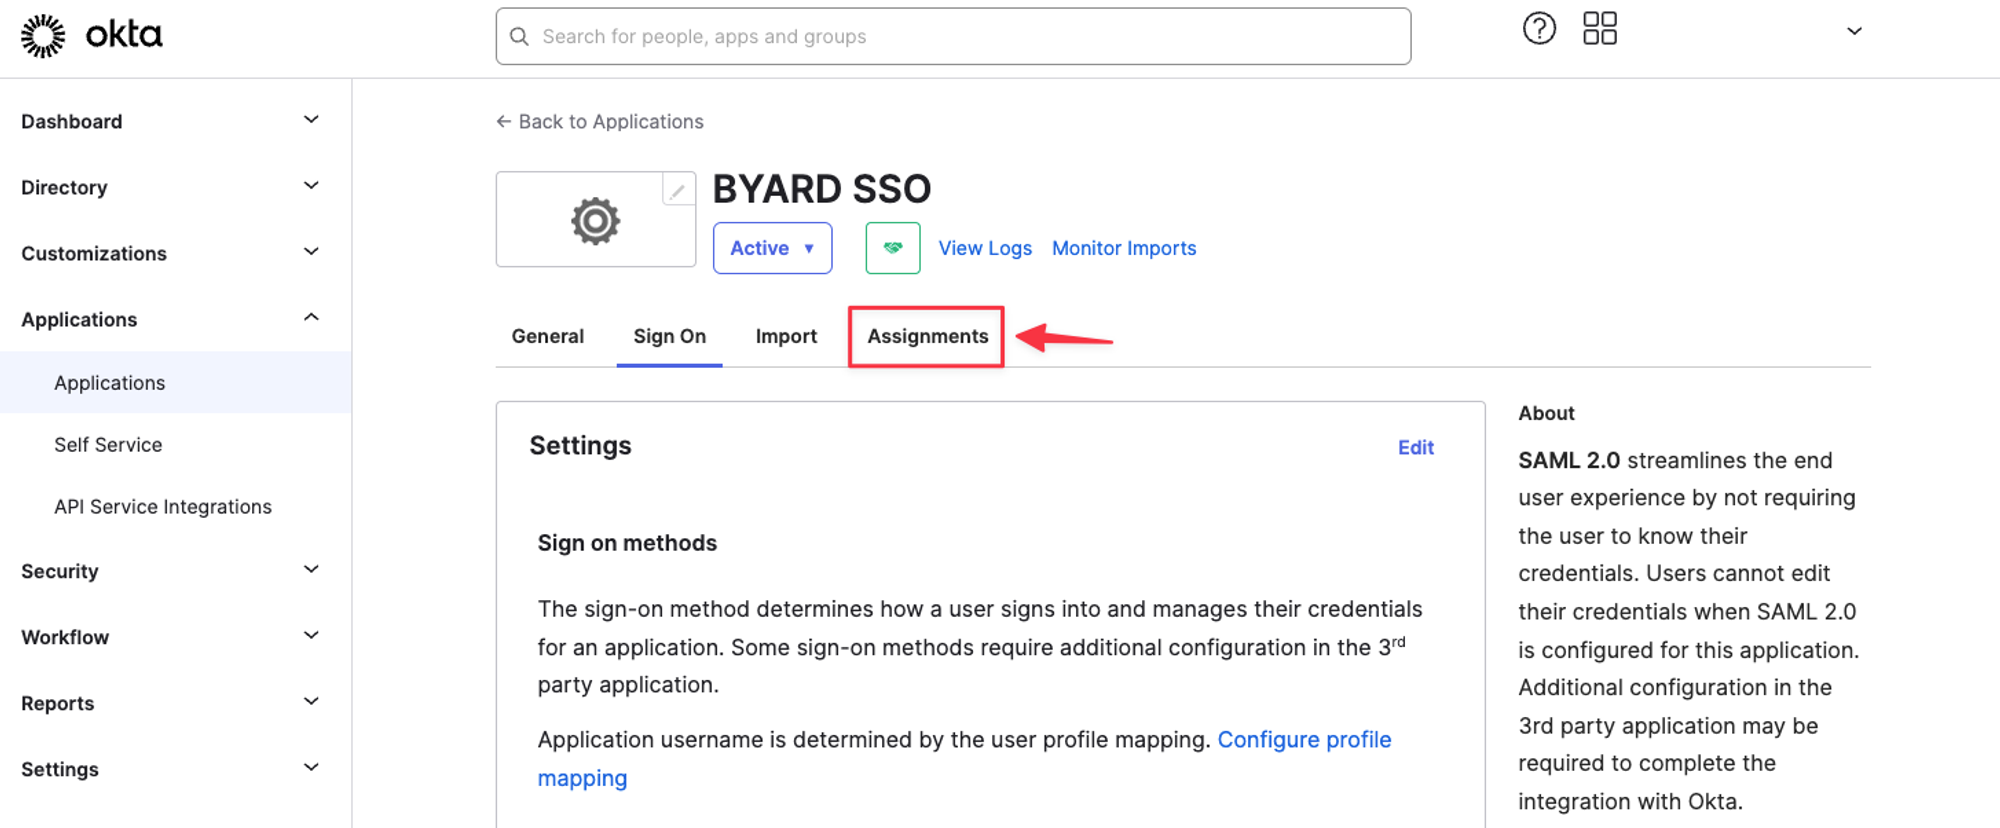Screen dimensions: 2000x828
Task: Expand the Customizations menu
Action: [176, 253]
